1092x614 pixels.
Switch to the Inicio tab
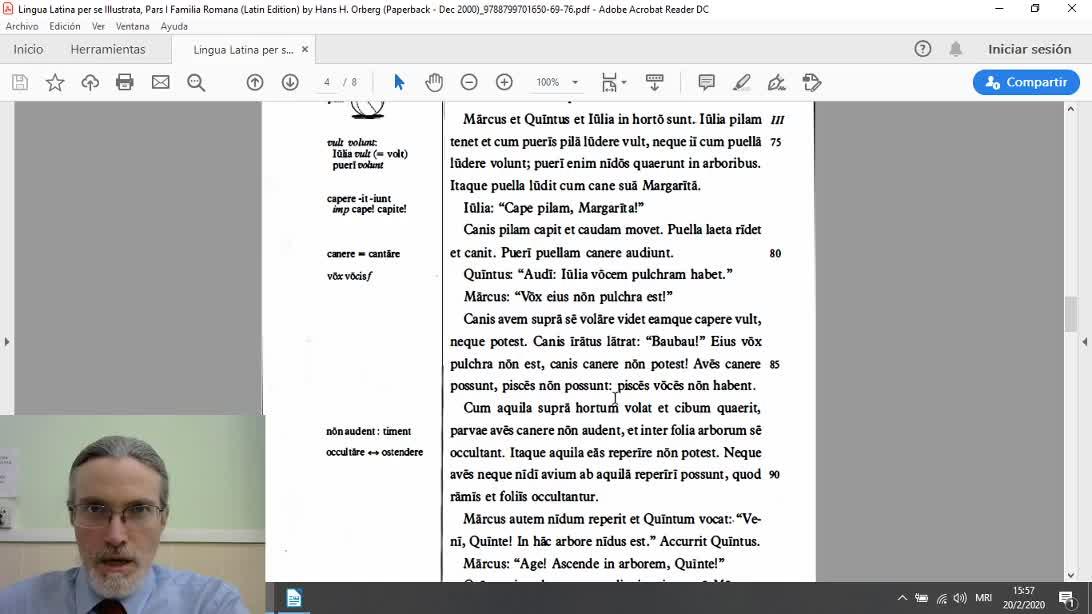point(29,49)
